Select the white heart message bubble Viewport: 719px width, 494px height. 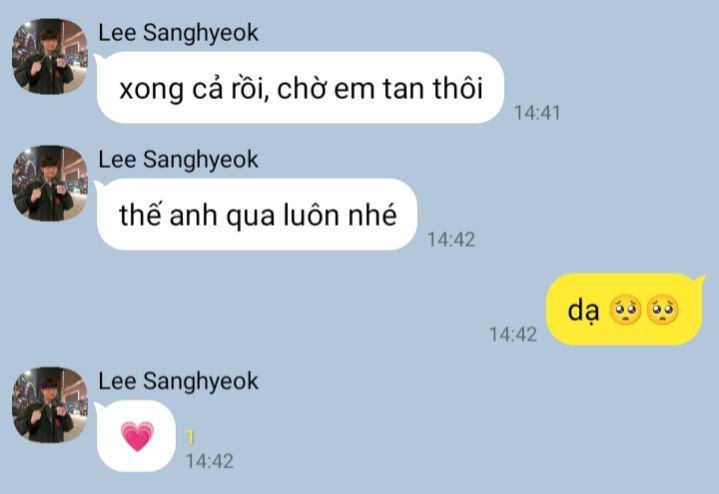(x=136, y=436)
